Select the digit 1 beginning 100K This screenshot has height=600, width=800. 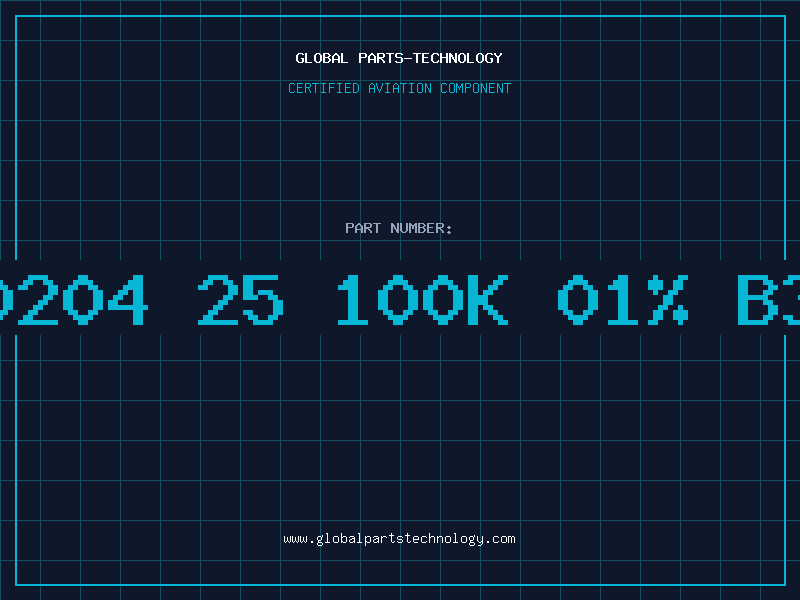coord(353,300)
